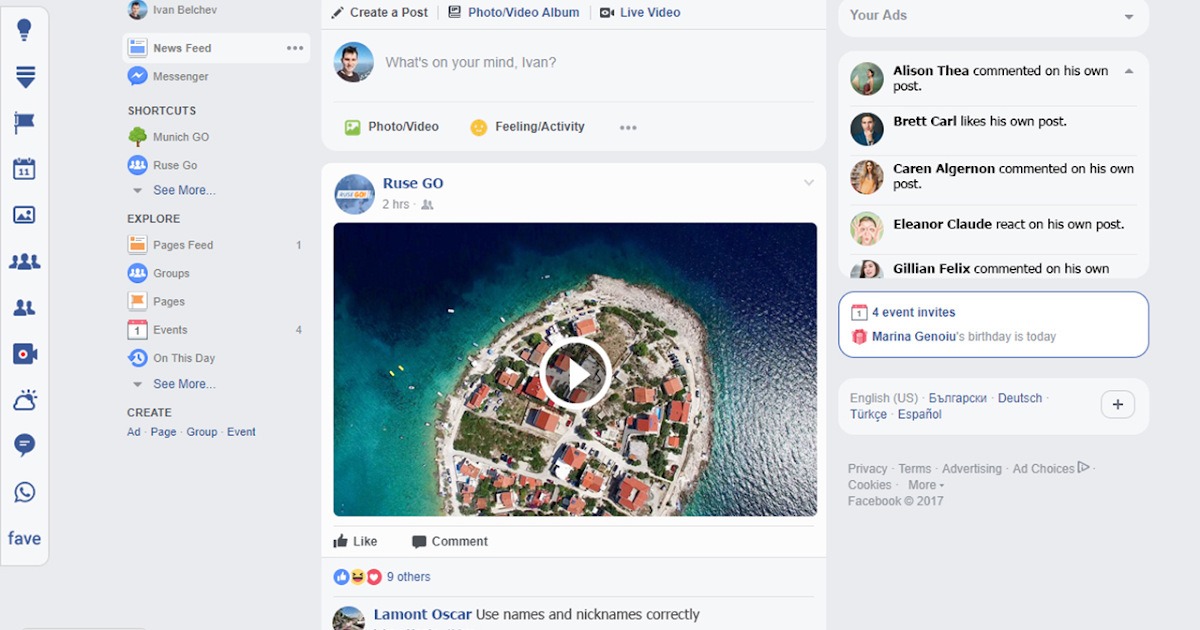Open the Ad Choices footer link
Image resolution: width=1200 pixels, height=630 pixels.
[1043, 469]
